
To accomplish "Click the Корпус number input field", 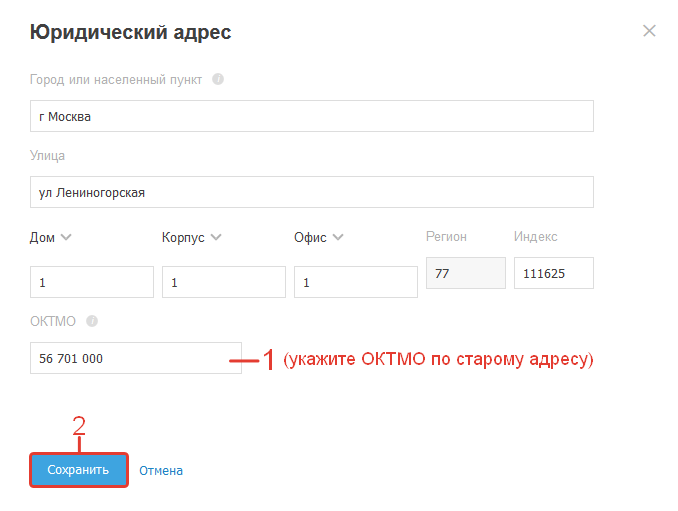I will click(x=224, y=282).
